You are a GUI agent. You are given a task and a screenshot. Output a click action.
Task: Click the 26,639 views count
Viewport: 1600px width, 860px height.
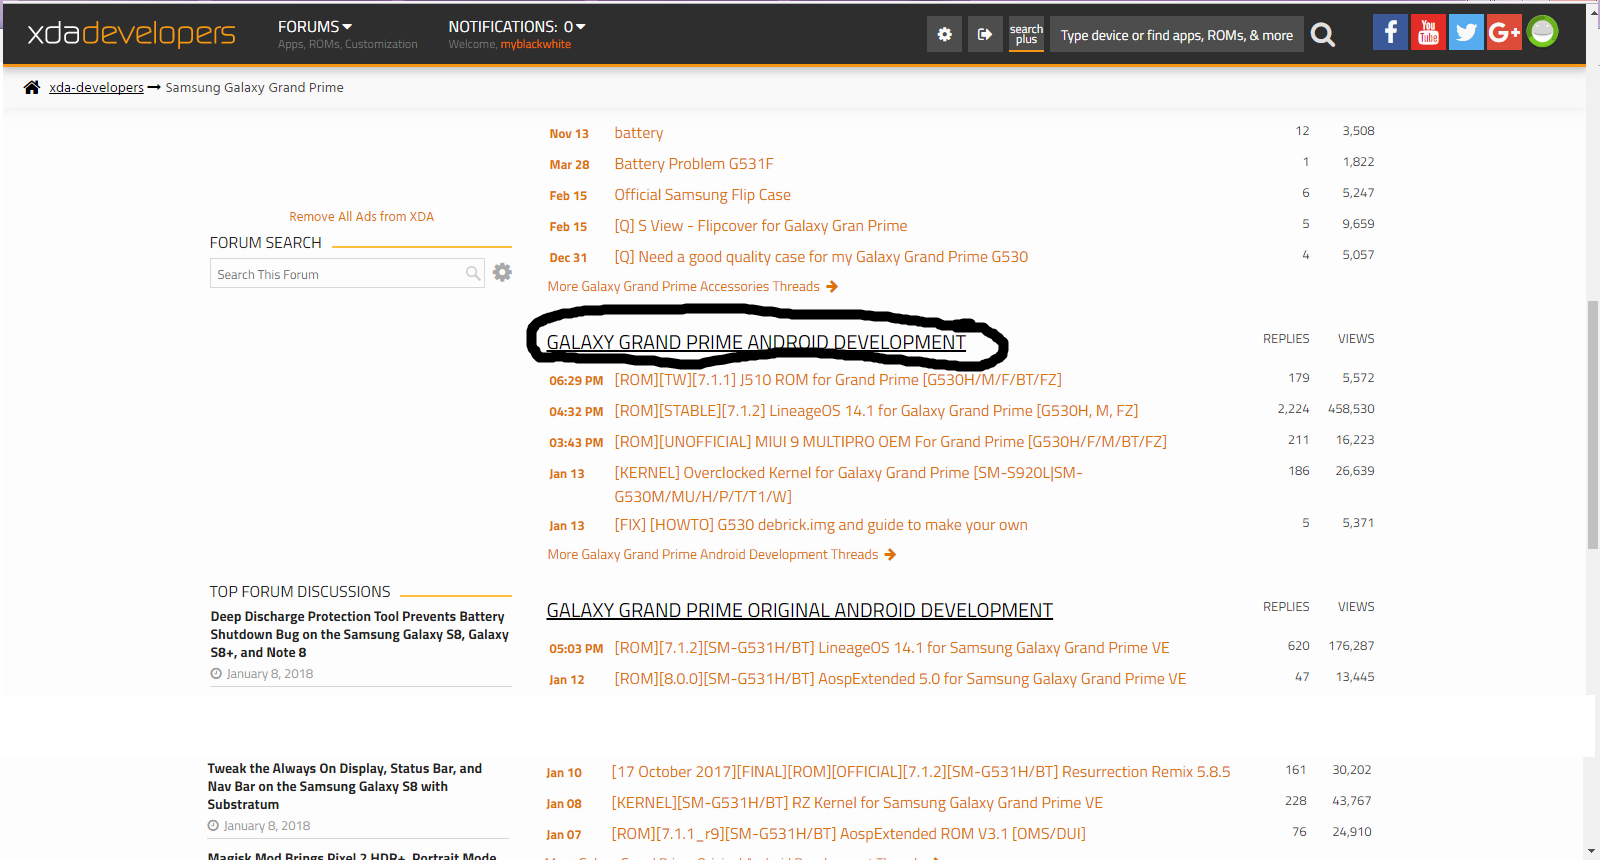click(x=1355, y=471)
